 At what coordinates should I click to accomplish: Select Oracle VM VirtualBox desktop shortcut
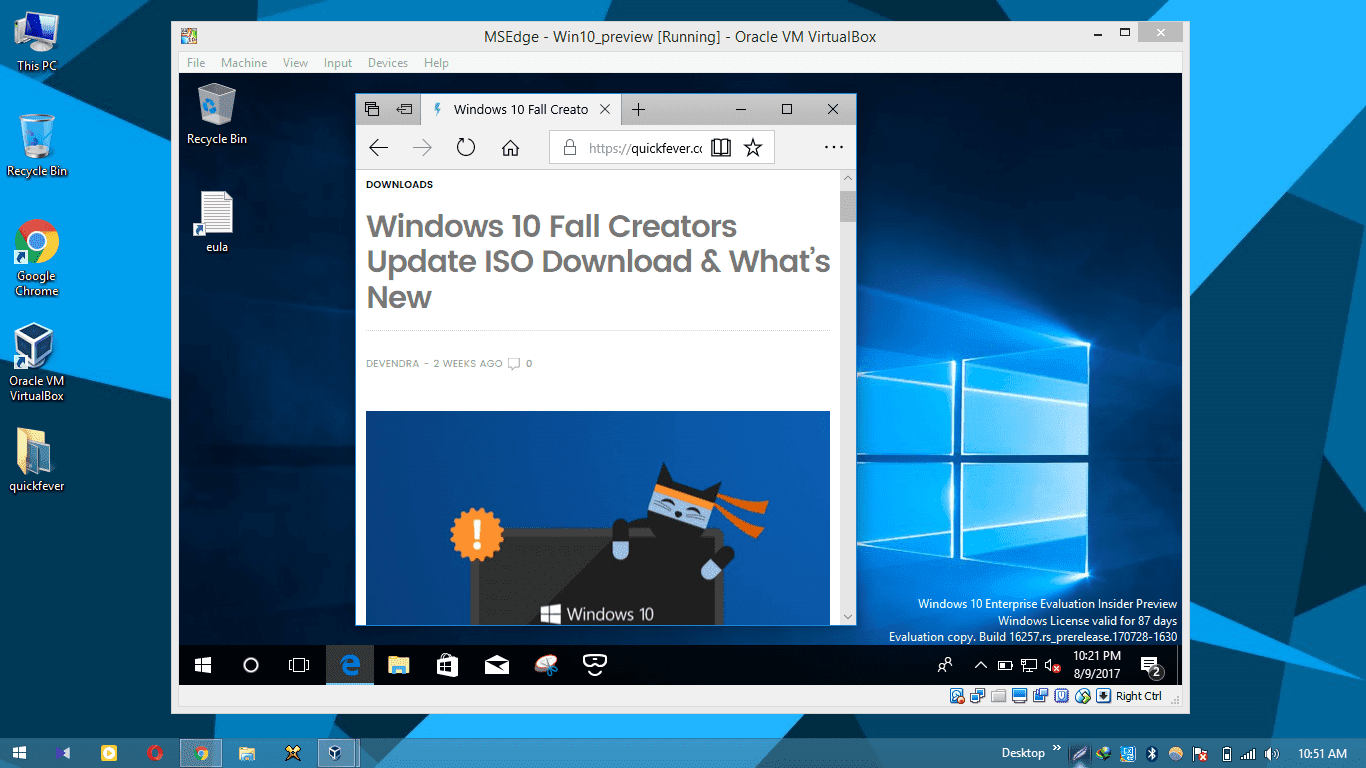[37, 363]
